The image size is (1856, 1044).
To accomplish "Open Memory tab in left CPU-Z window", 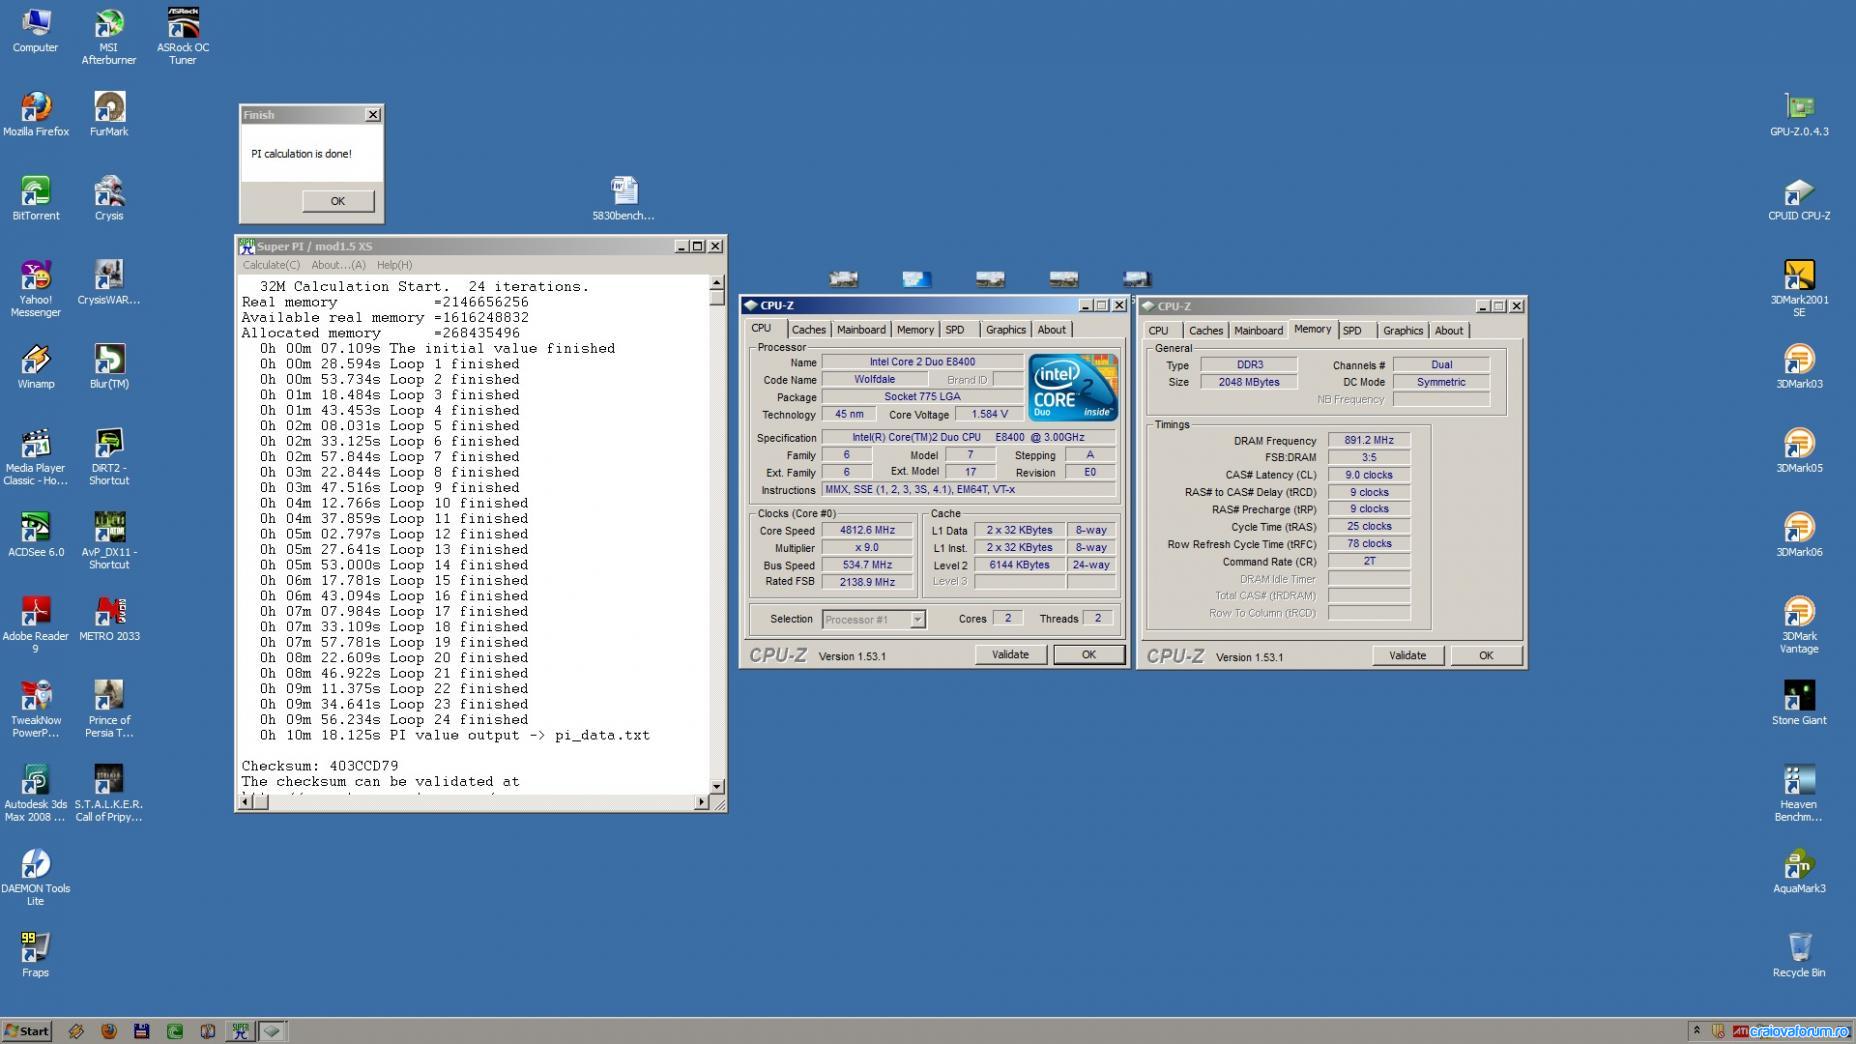I will 915,330.
